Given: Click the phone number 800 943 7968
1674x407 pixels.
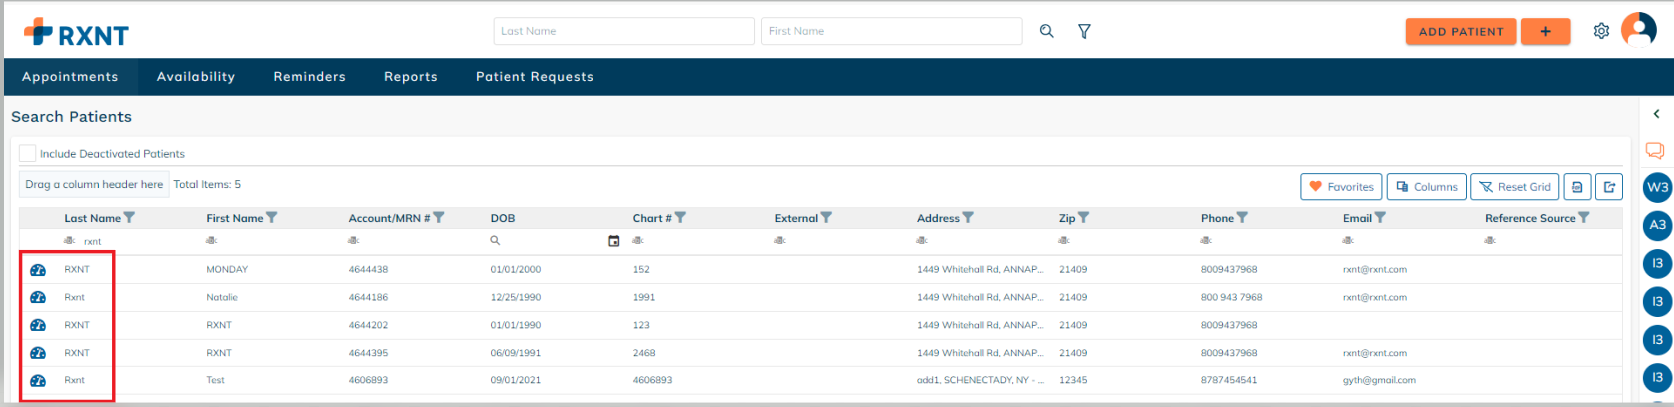Looking at the screenshot, I should pyautogui.click(x=1231, y=297).
